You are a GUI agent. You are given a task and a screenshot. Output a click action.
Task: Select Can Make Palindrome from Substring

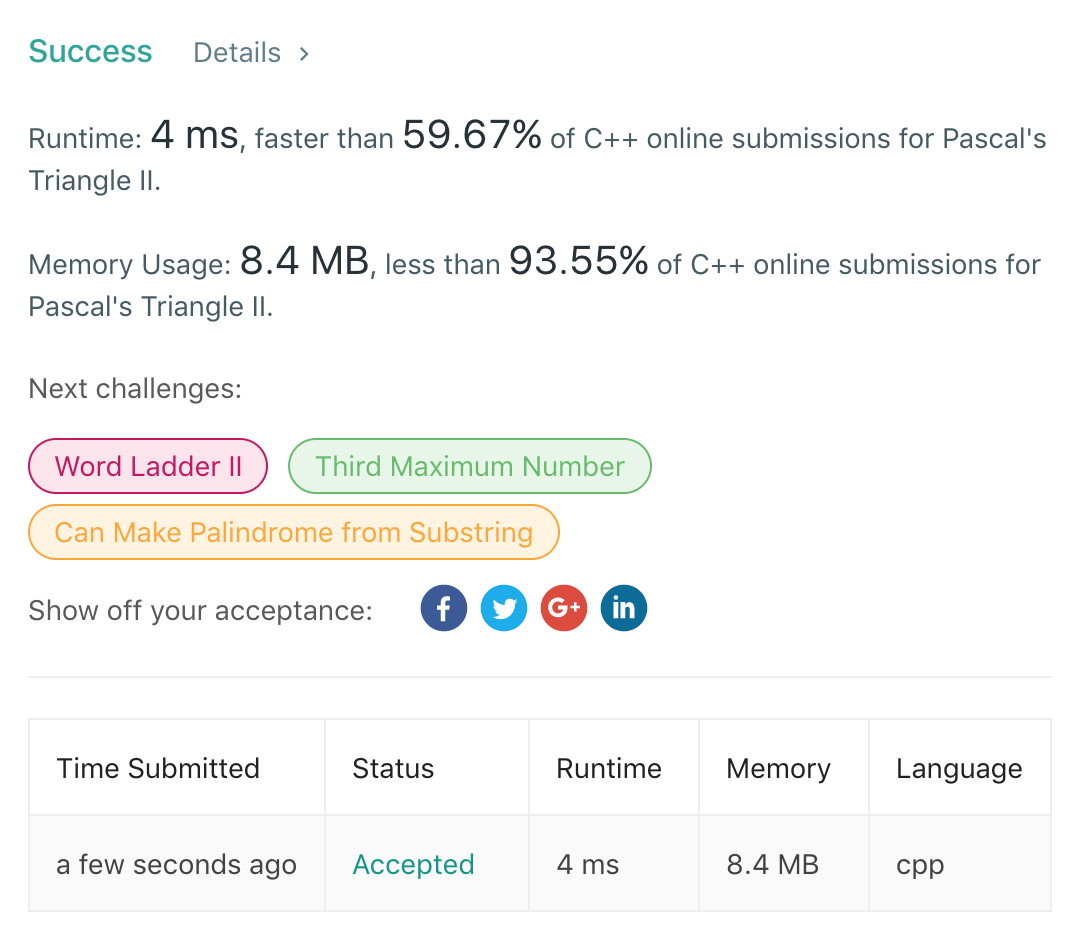click(x=293, y=532)
